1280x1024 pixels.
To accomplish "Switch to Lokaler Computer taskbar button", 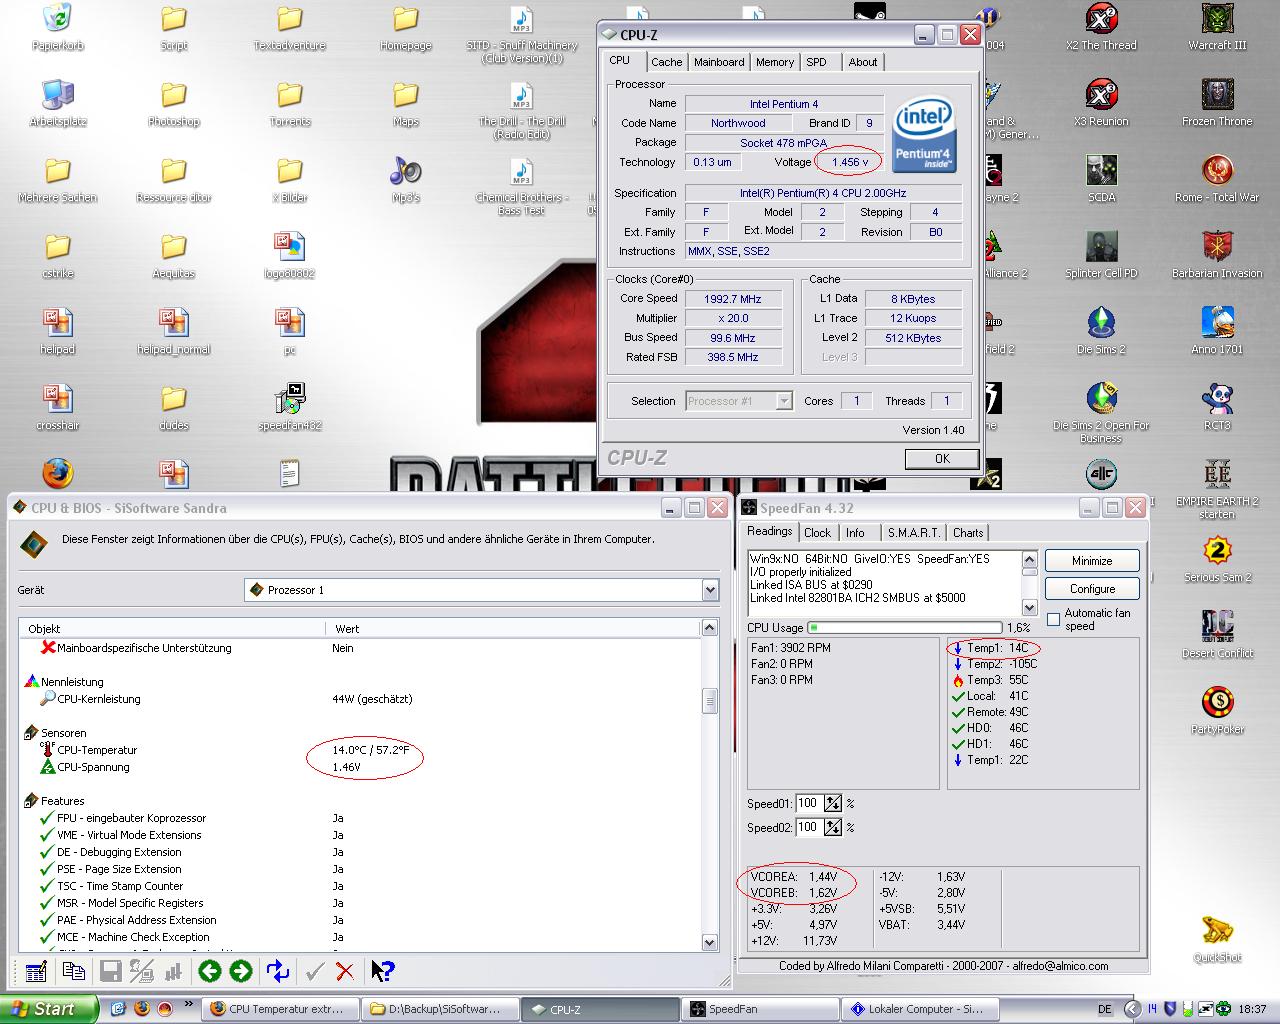I will click(922, 1009).
